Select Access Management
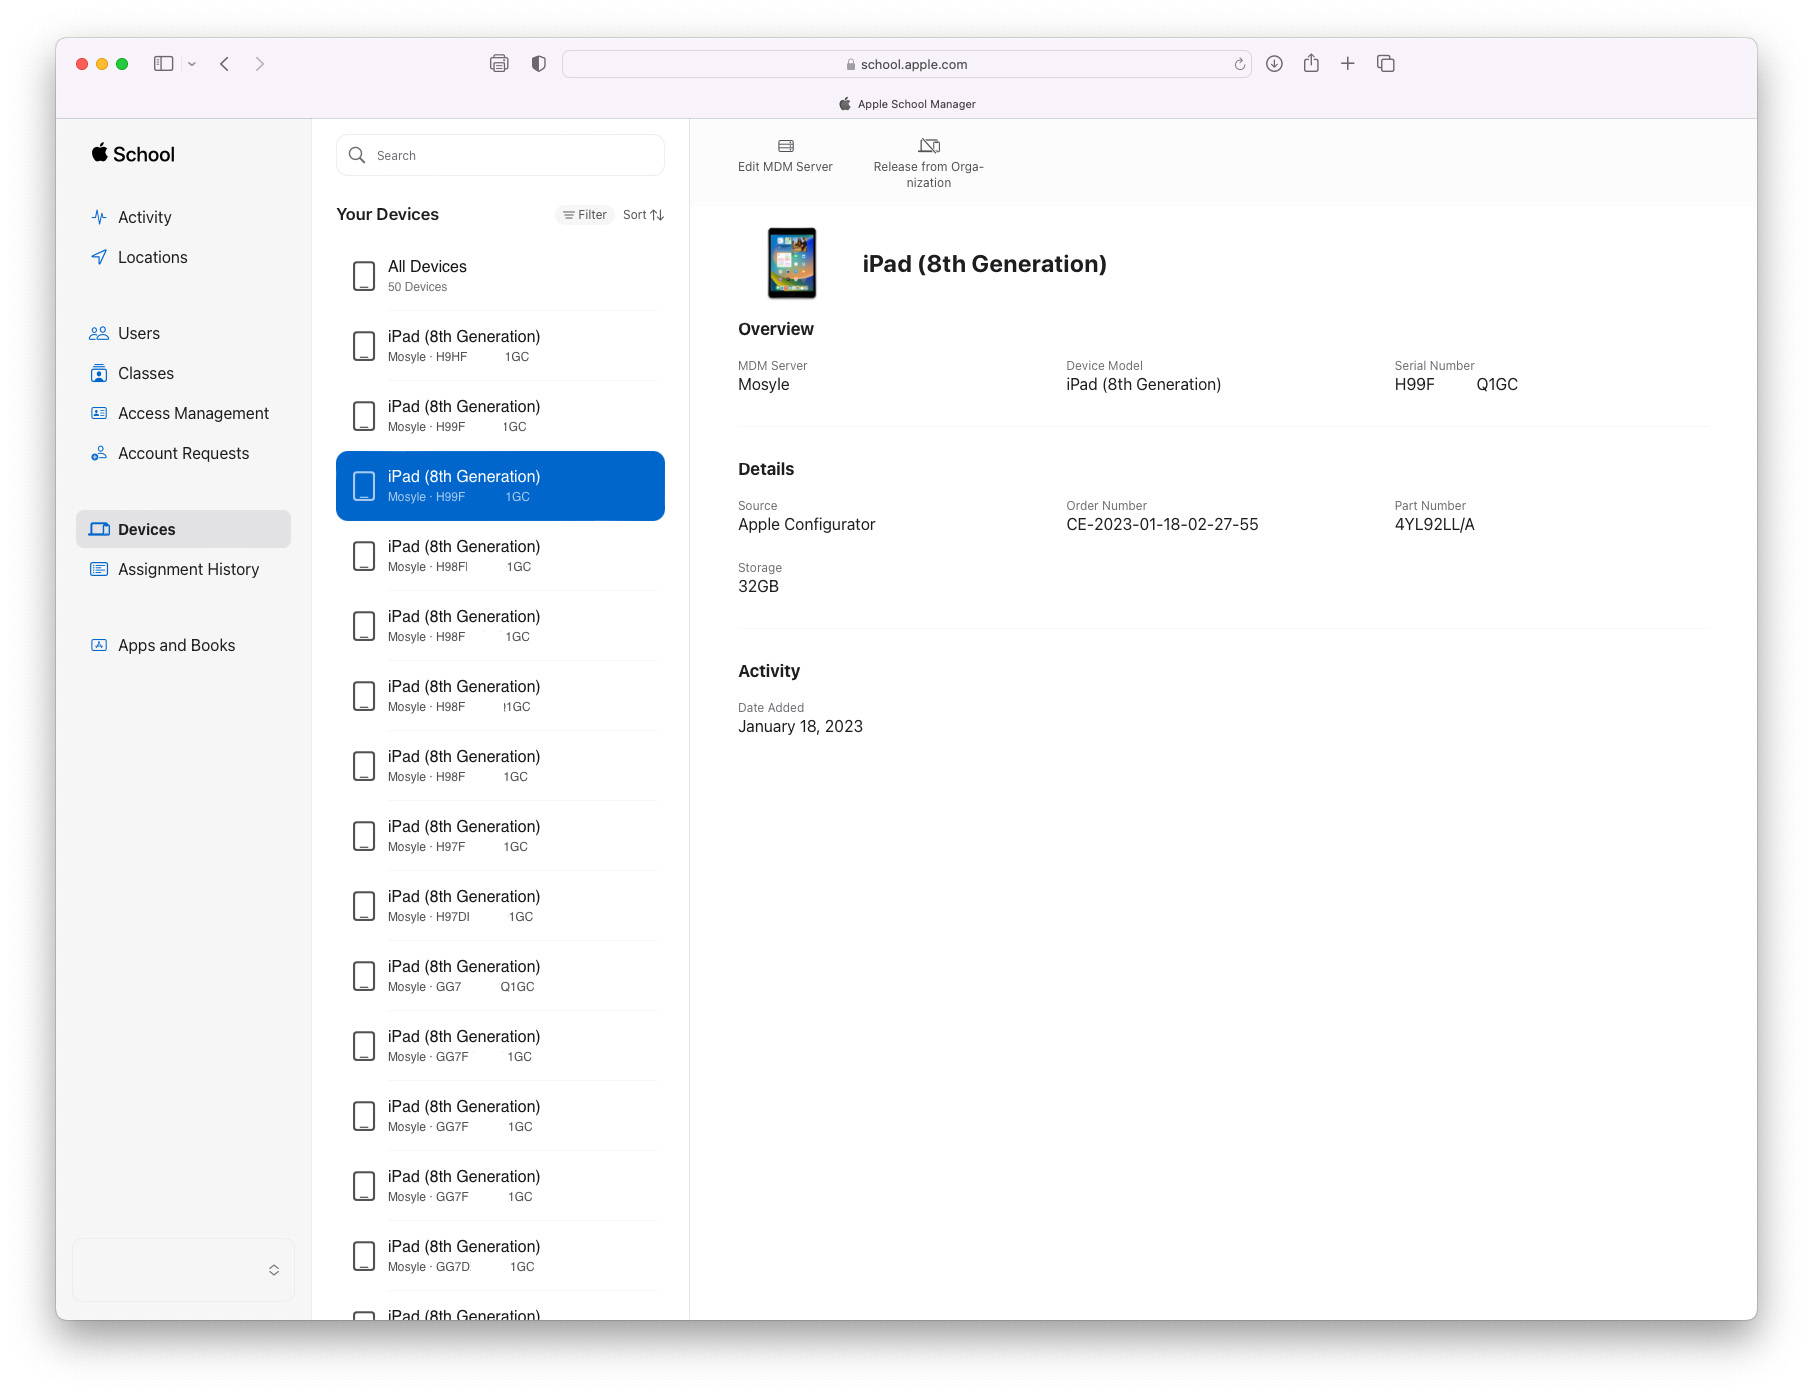Viewport: 1813px width, 1394px height. pyautogui.click(x=193, y=413)
